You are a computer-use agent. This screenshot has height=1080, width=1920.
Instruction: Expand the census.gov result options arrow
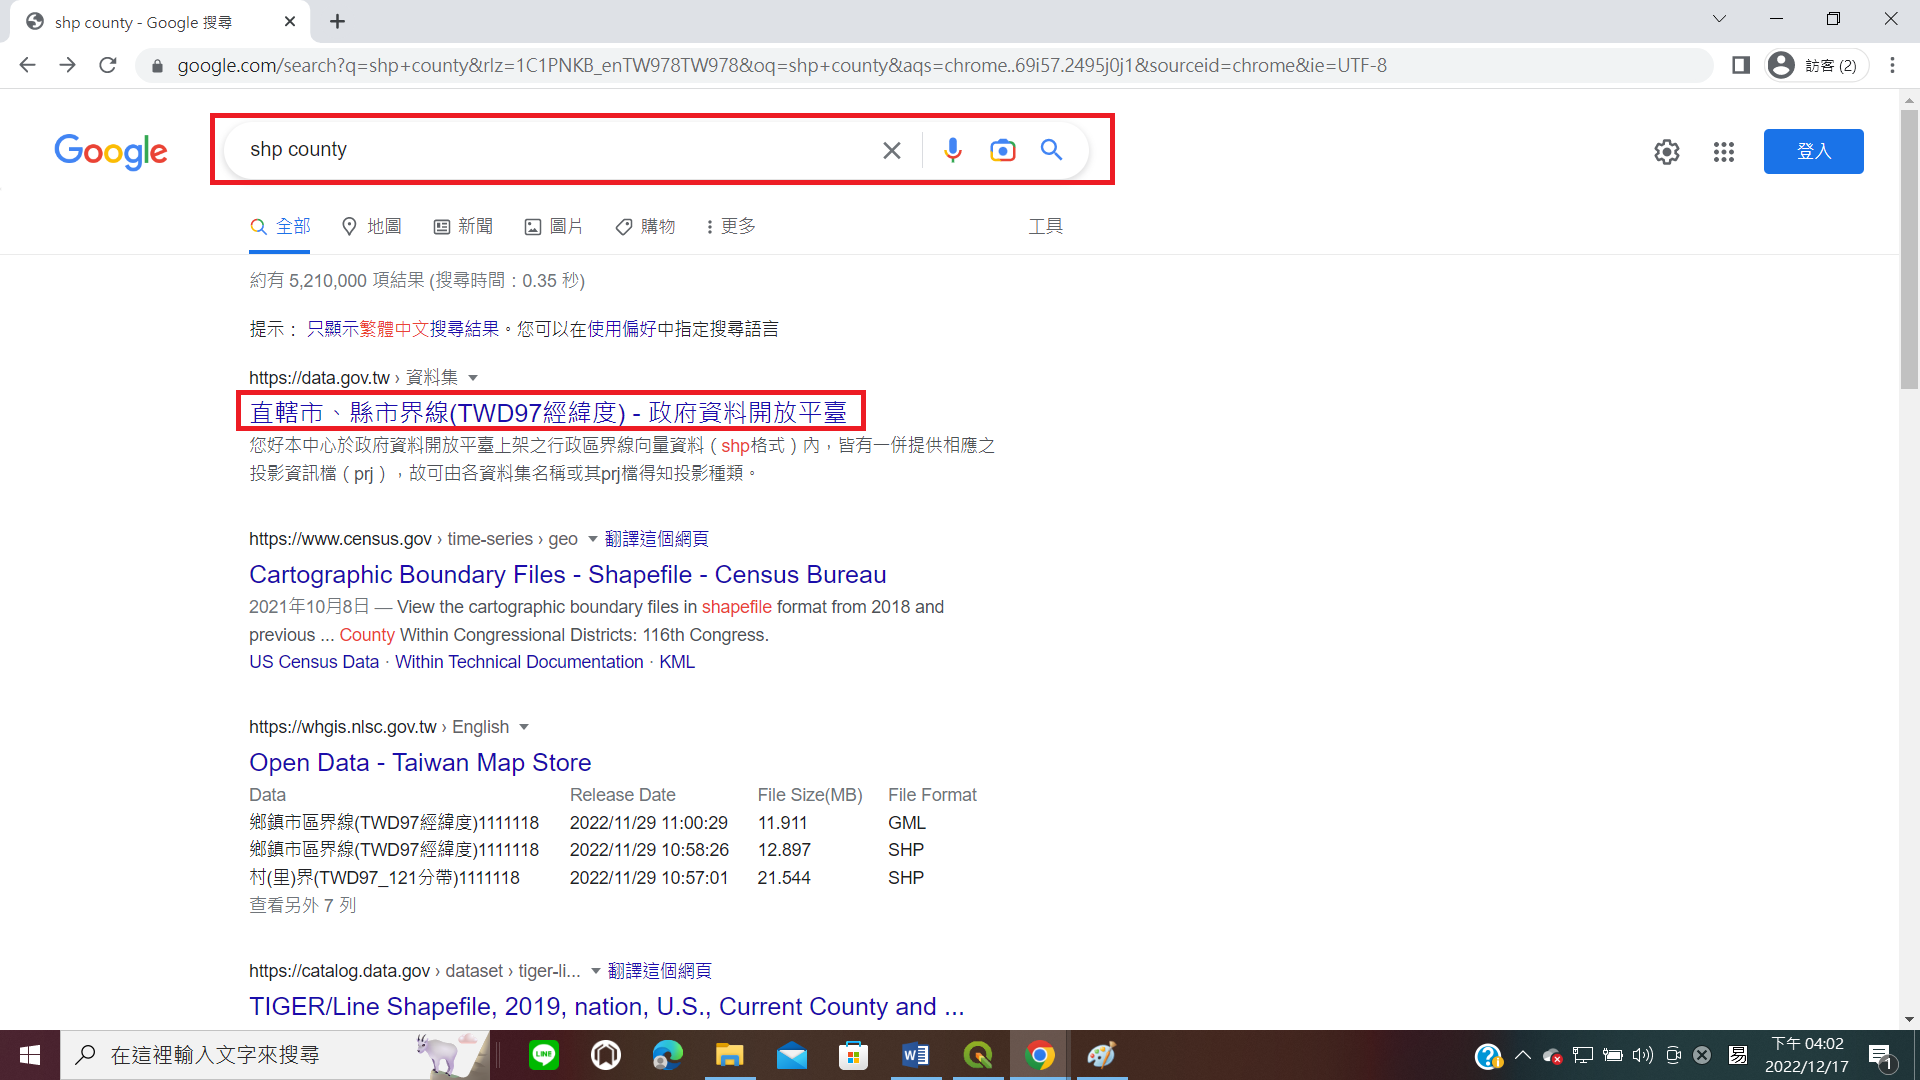point(592,539)
